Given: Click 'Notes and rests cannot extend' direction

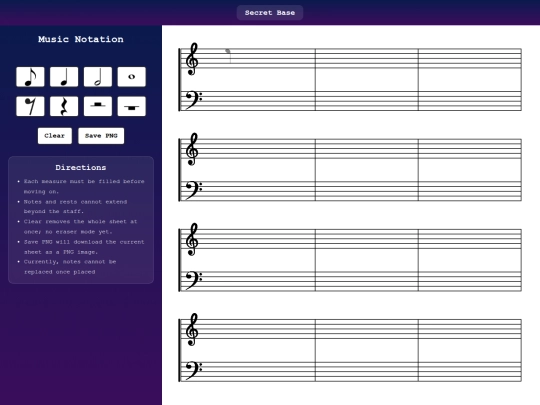Looking at the screenshot, I should click(x=75, y=207).
